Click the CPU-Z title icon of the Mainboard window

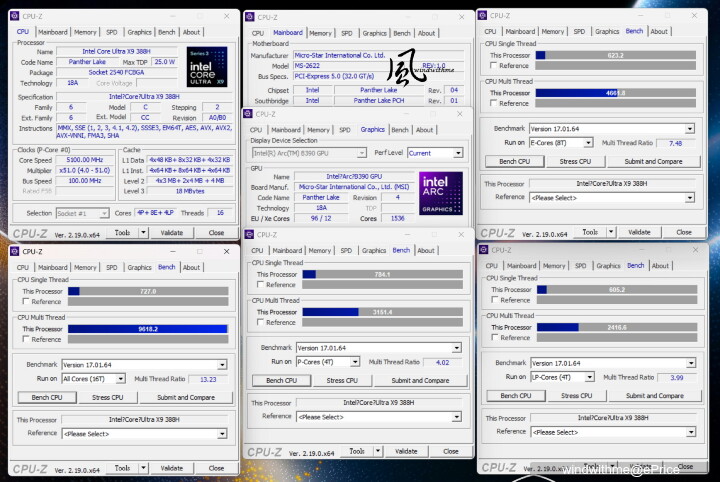point(250,17)
